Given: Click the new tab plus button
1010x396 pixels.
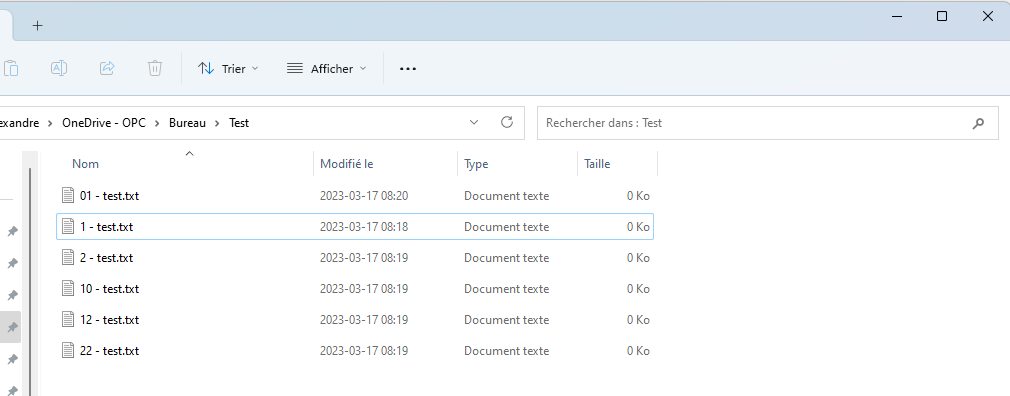Looking at the screenshot, I should coord(37,26).
